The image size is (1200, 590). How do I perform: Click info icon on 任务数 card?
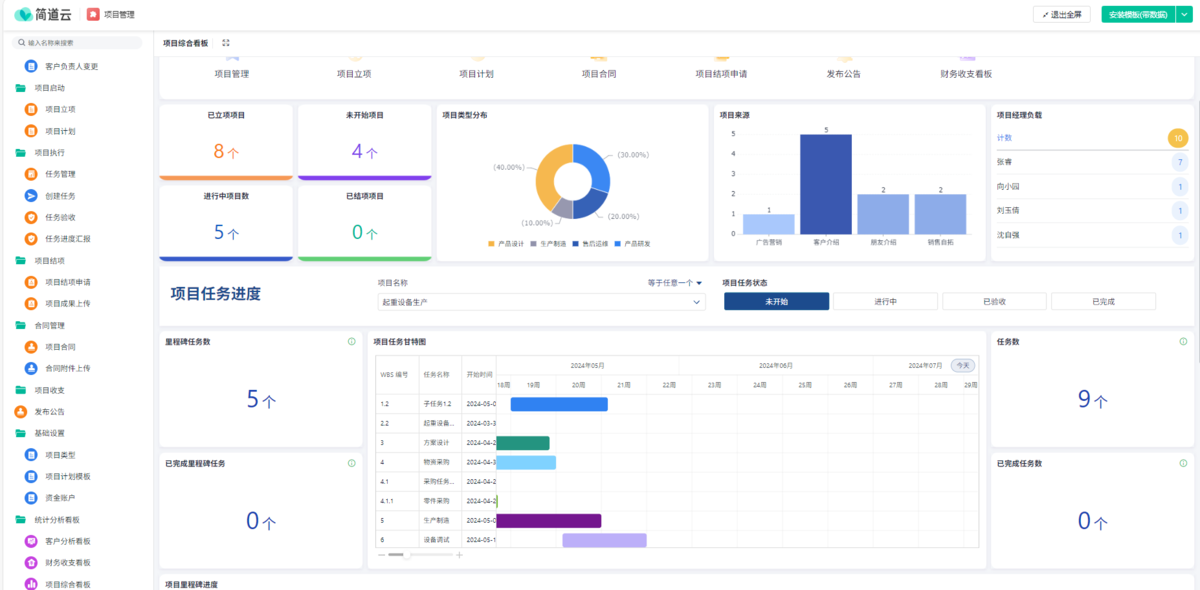pos(1181,341)
